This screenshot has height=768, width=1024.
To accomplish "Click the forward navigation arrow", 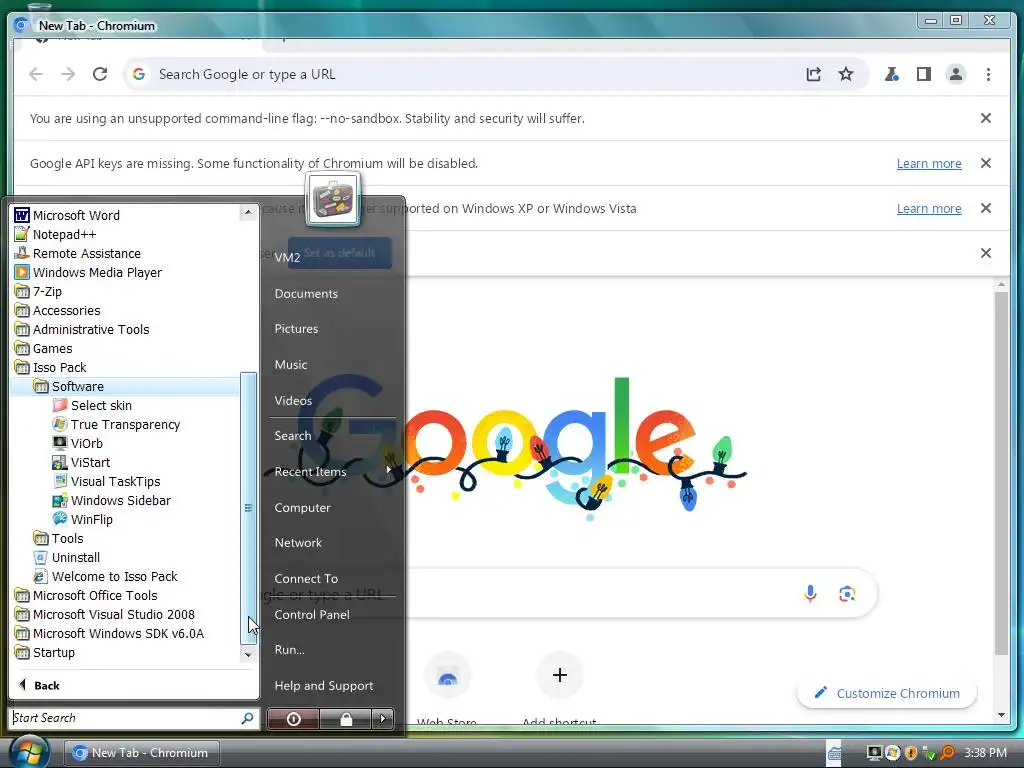I will [x=68, y=74].
